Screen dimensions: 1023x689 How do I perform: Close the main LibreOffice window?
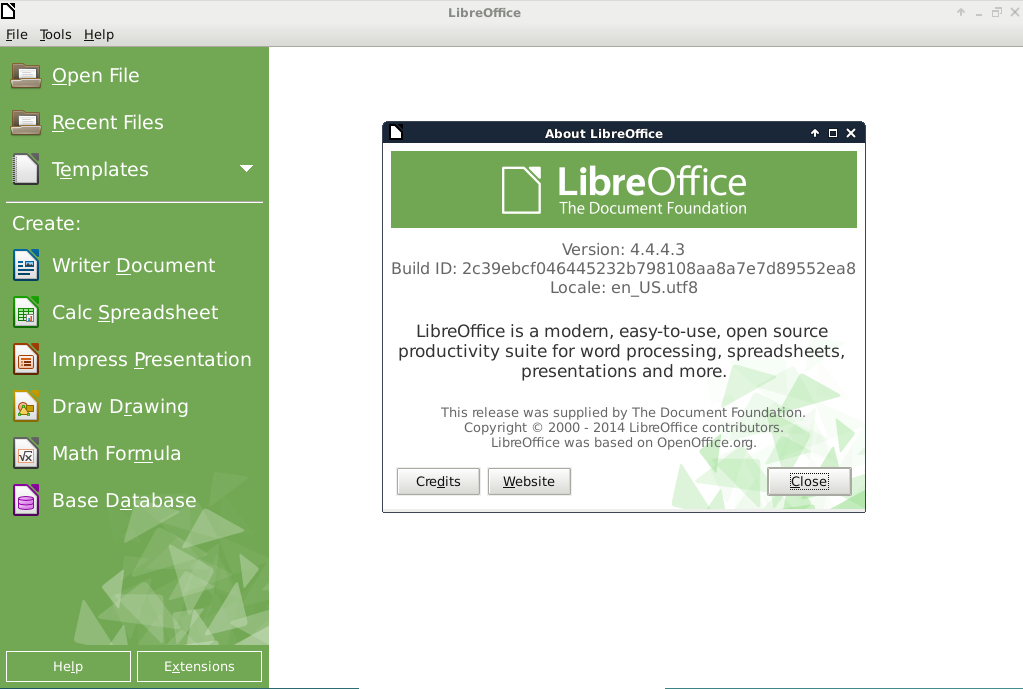[1015, 12]
